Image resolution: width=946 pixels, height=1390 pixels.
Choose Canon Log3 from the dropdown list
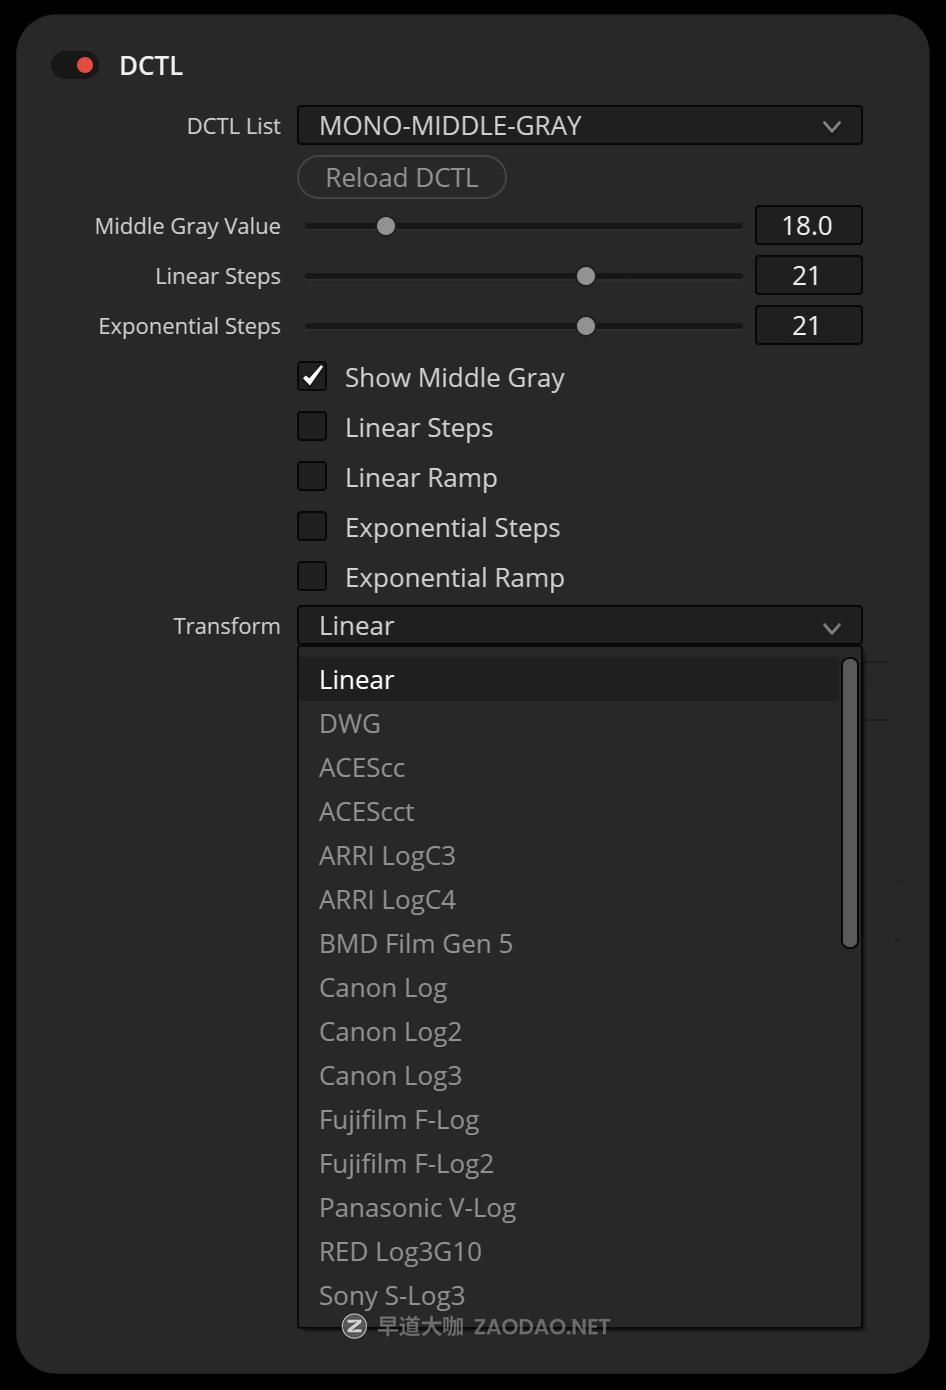390,1076
